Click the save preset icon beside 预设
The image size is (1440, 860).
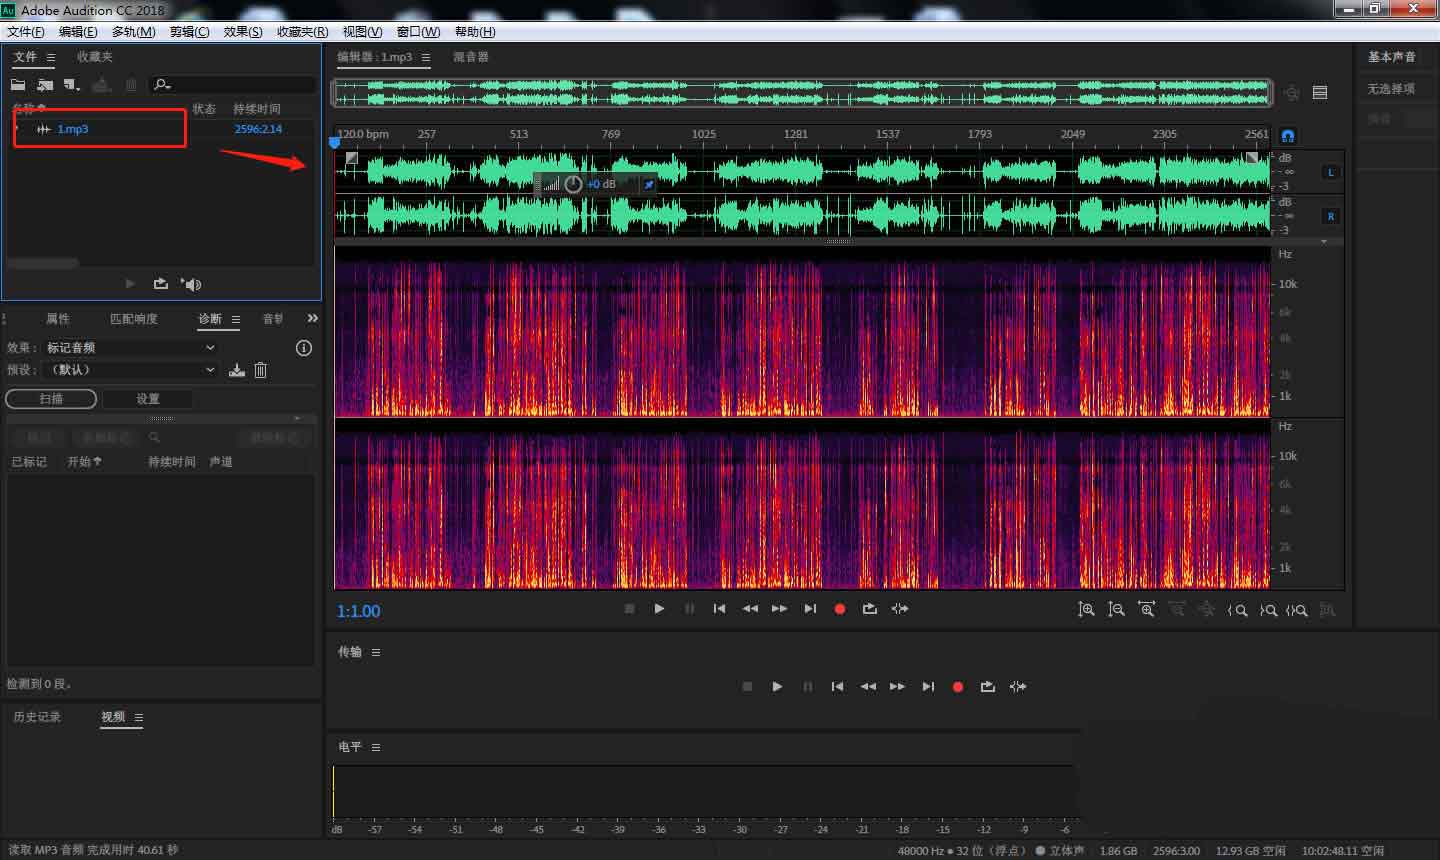point(237,370)
